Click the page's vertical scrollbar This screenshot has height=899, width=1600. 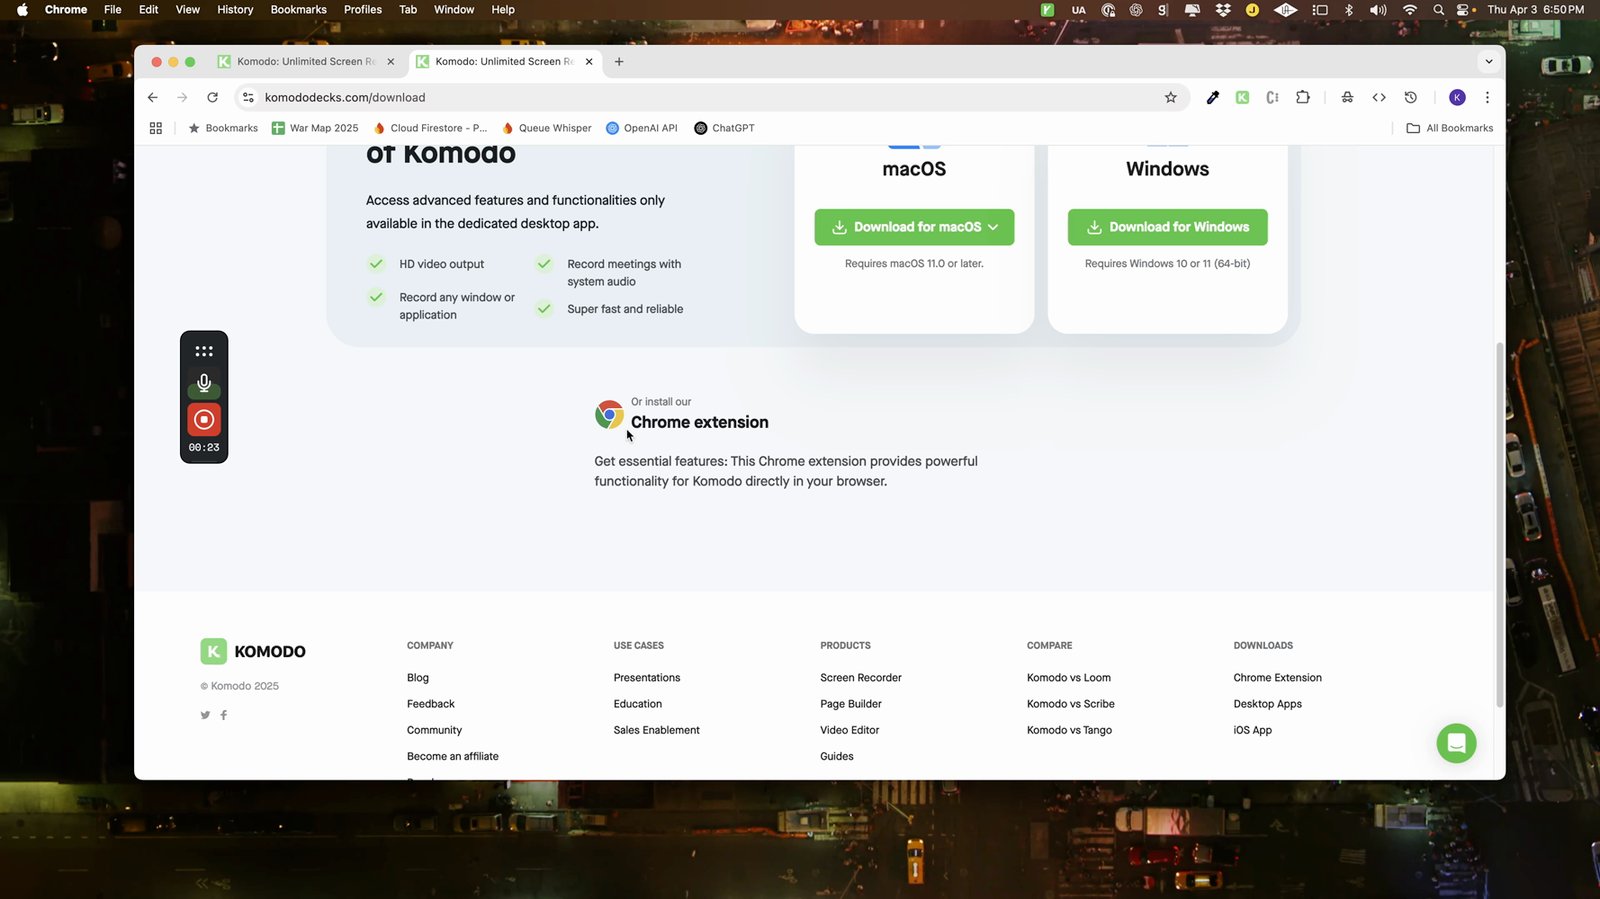[1498, 526]
